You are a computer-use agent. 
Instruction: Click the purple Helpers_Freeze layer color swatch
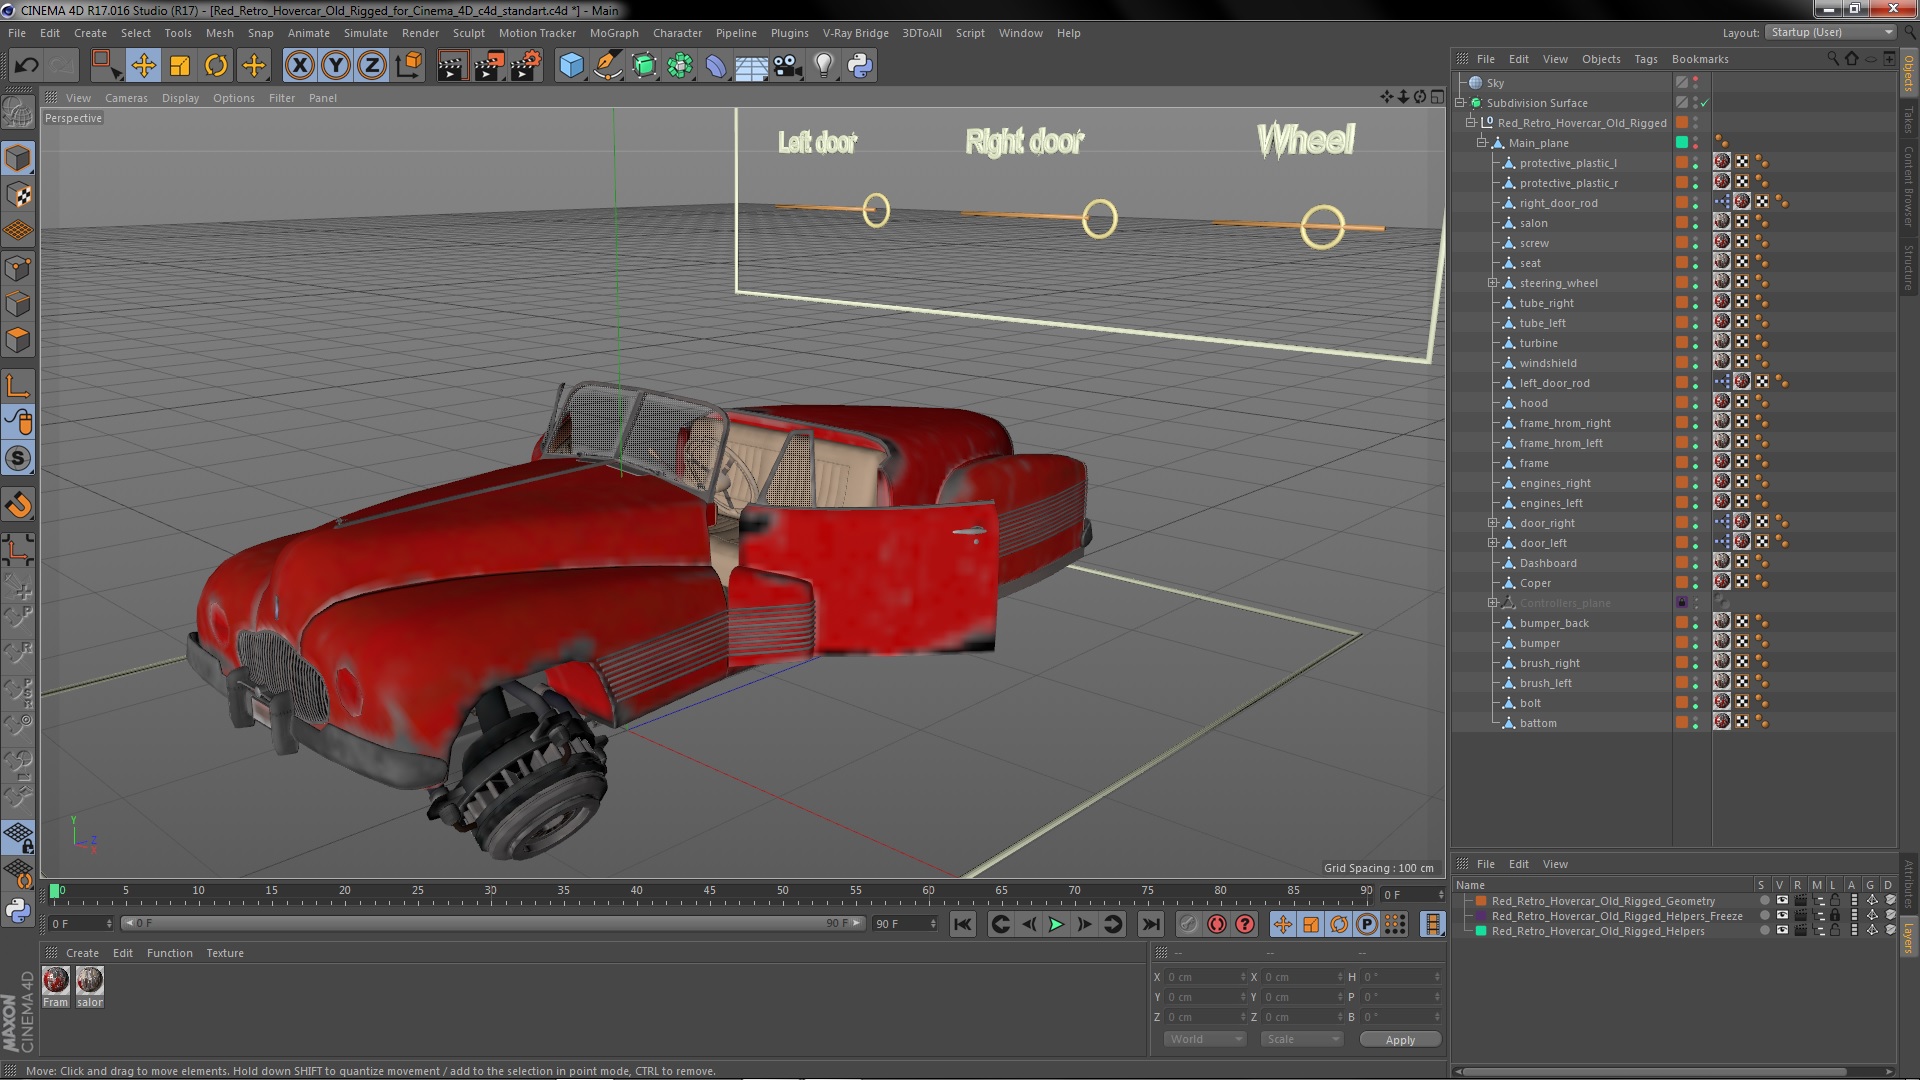click(1481, 916)
